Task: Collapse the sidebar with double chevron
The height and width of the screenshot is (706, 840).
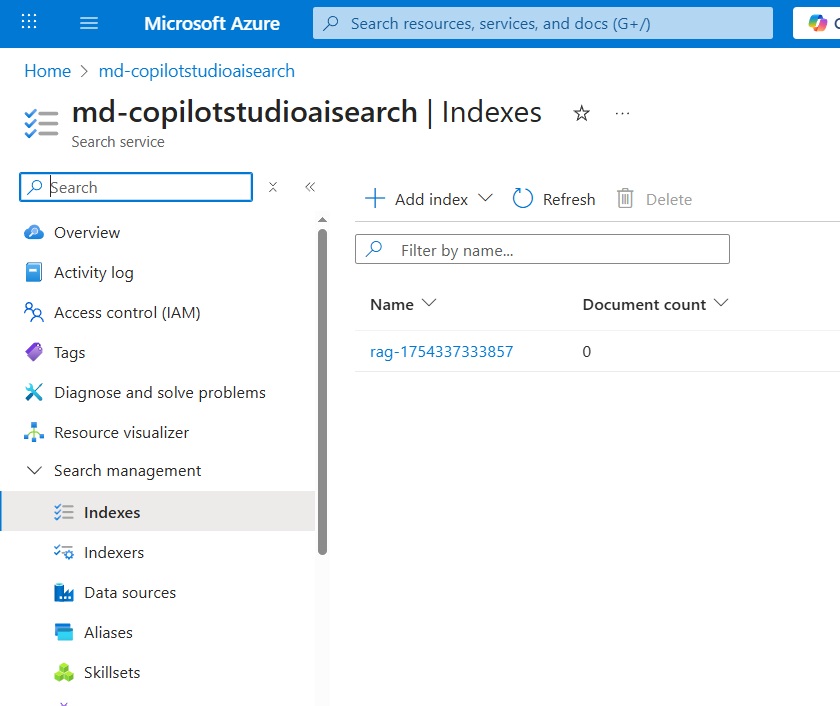Action: click(310, 187)
